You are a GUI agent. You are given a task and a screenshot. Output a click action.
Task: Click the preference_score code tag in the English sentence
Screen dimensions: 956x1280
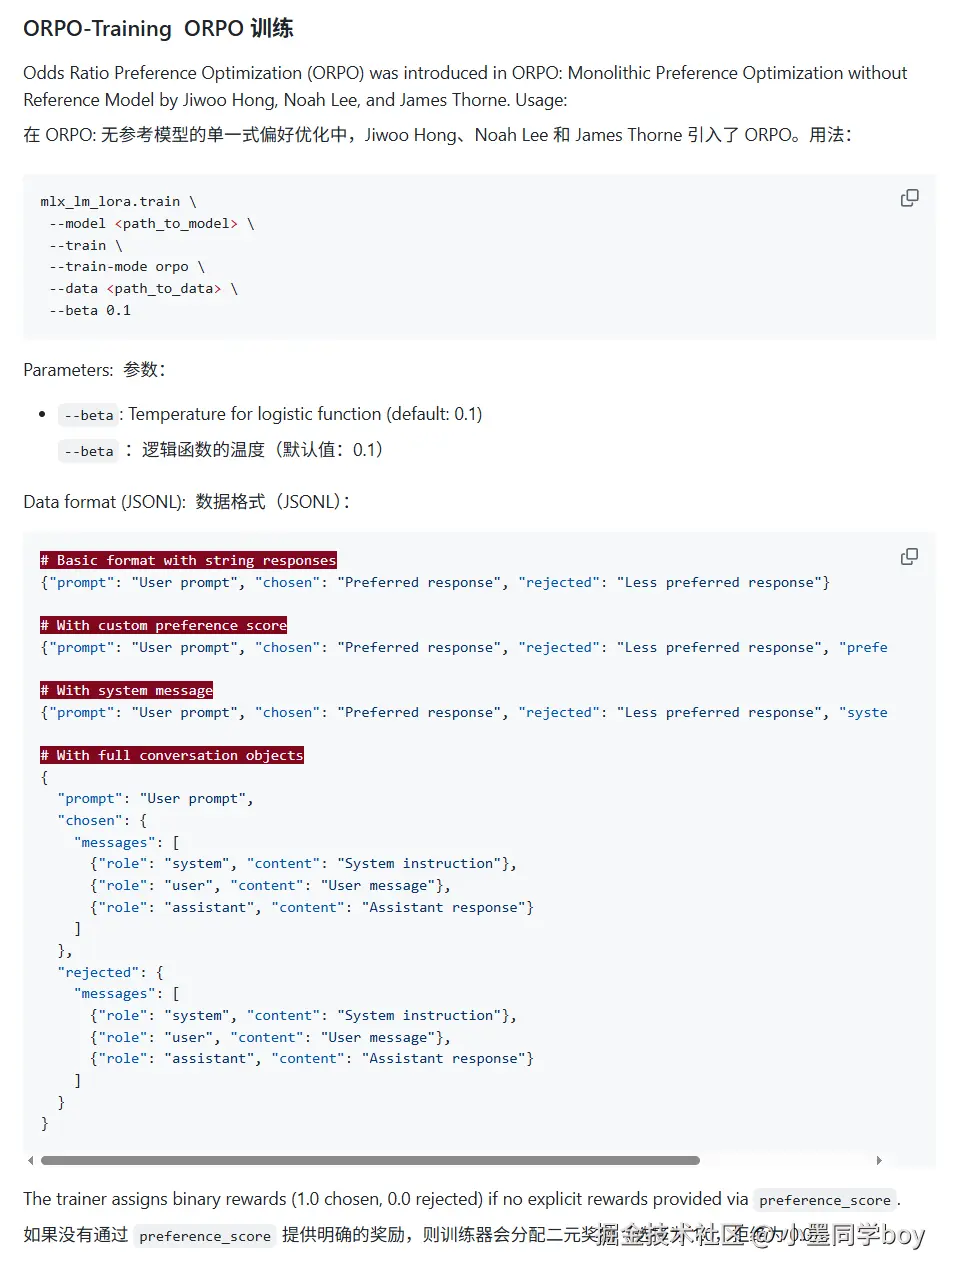[x=824, y=1200]
